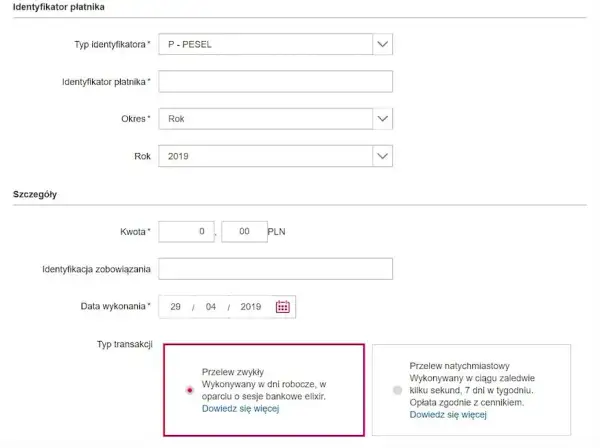Click the Kwota decimal cents field

(244, 231)
